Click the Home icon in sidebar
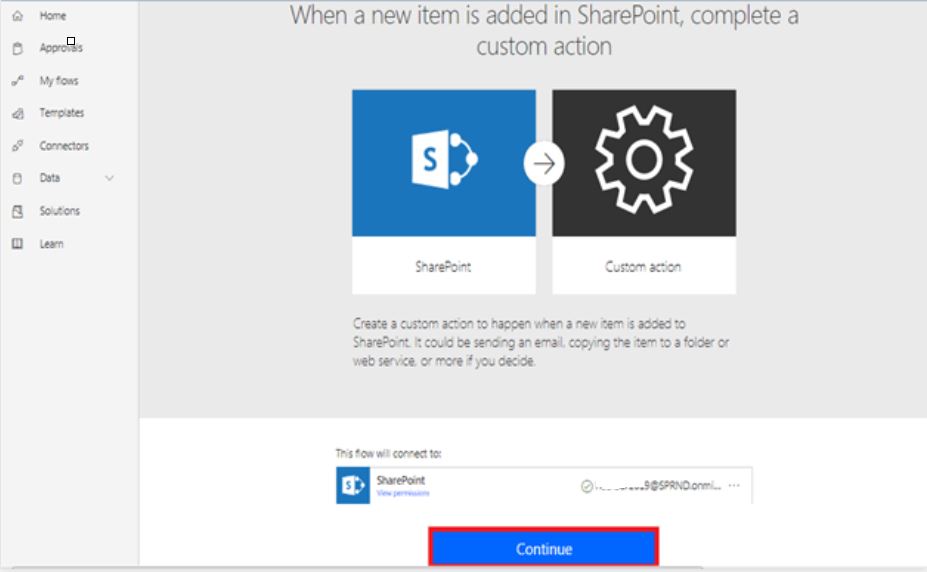The image size is (927, 572). [18, 16]
